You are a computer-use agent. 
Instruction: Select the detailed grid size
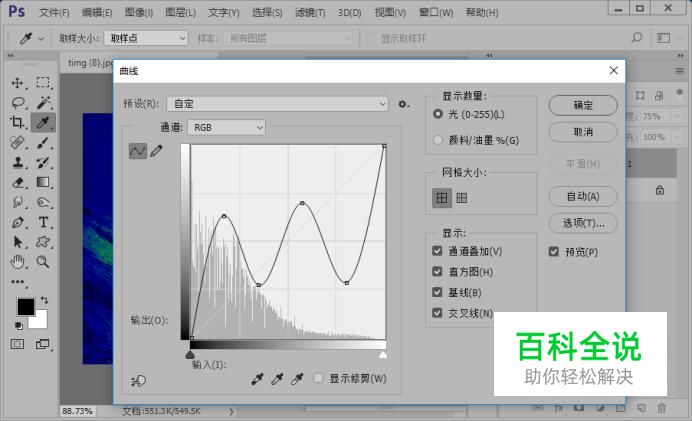coord(462,198)
